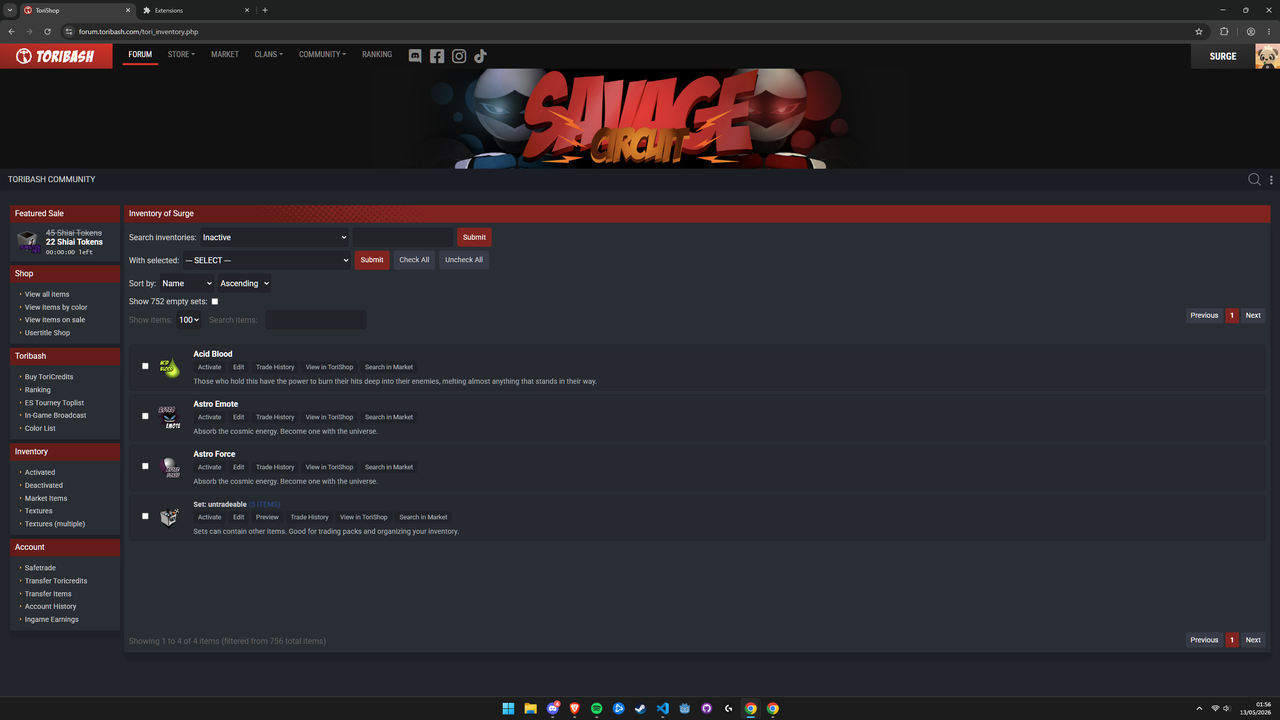Open the TikTok icon in the navbar

[x=480, y=56]
